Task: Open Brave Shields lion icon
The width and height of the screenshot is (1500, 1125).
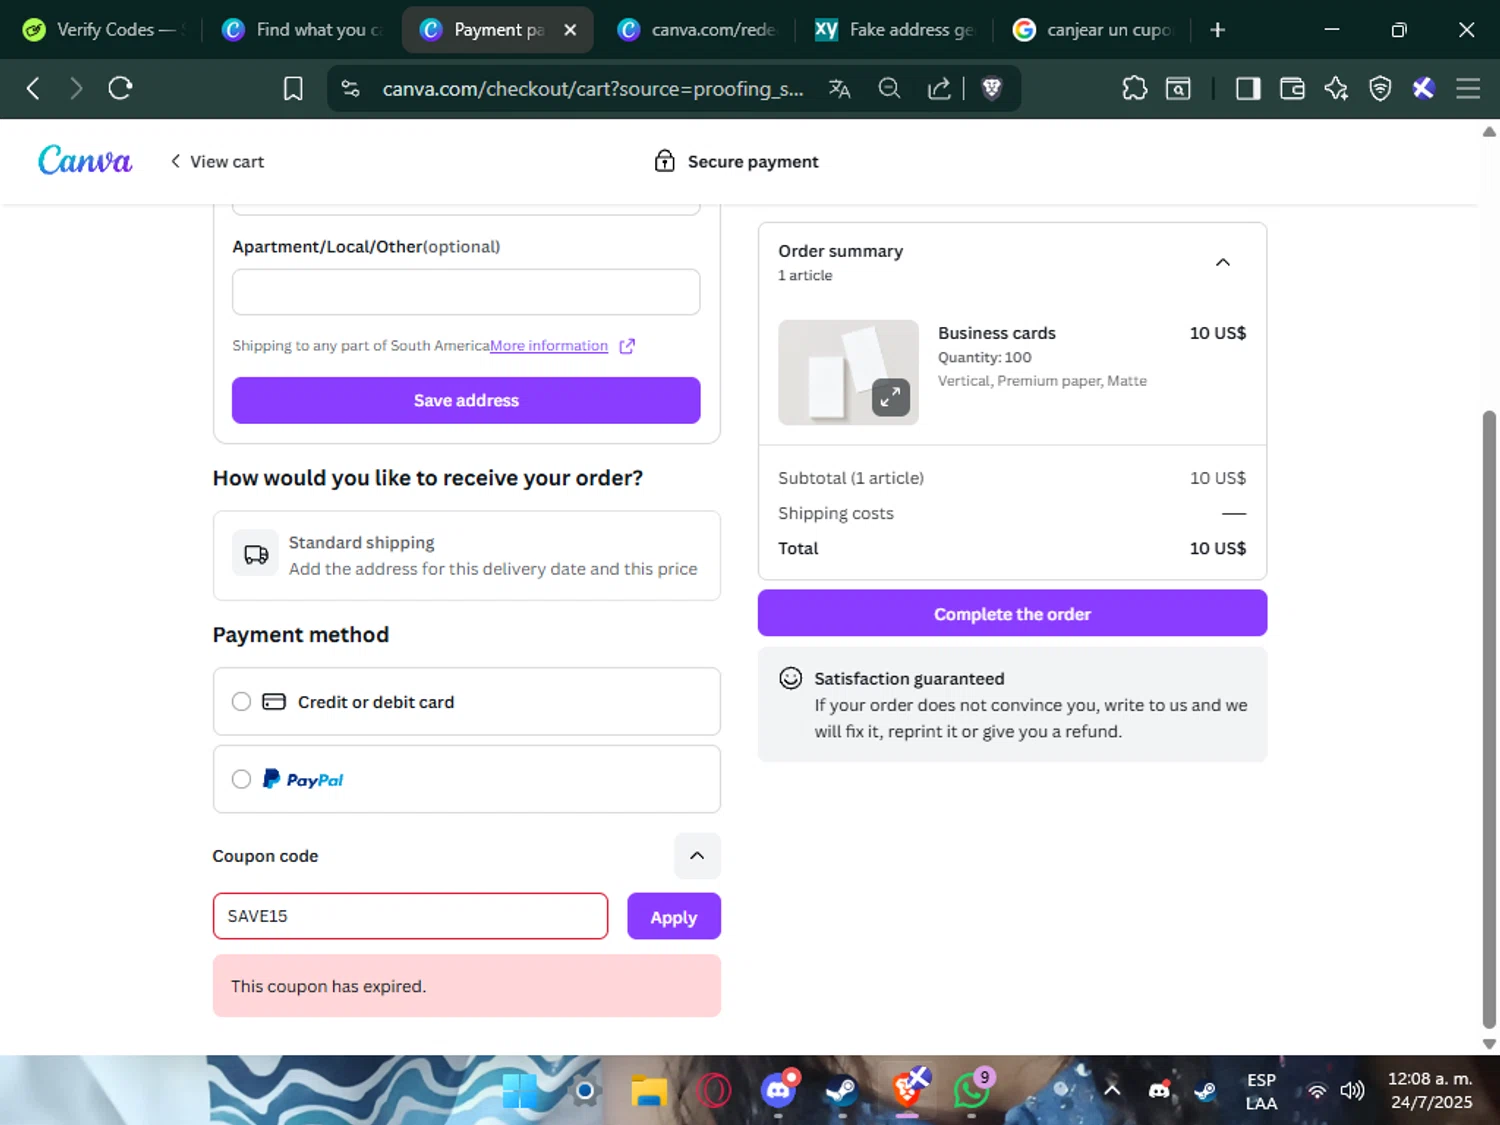Action: pyautogui.click(x=992, y=89)
